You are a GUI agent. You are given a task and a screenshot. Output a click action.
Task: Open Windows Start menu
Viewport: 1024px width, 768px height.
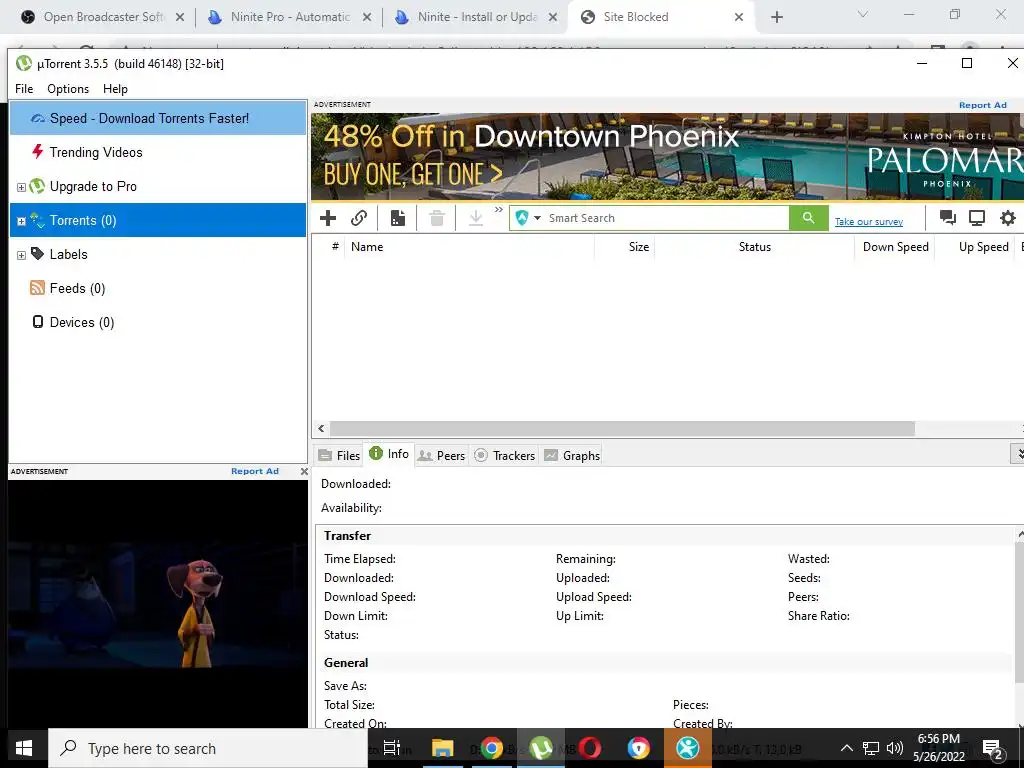[x=24, y=748]
